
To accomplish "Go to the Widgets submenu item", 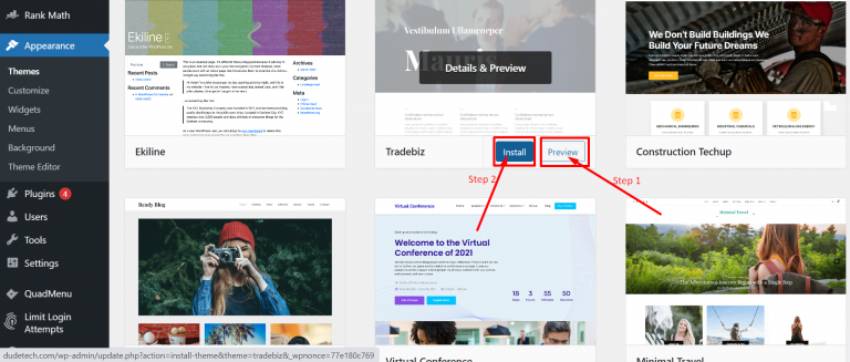I will tap(24, 109).
